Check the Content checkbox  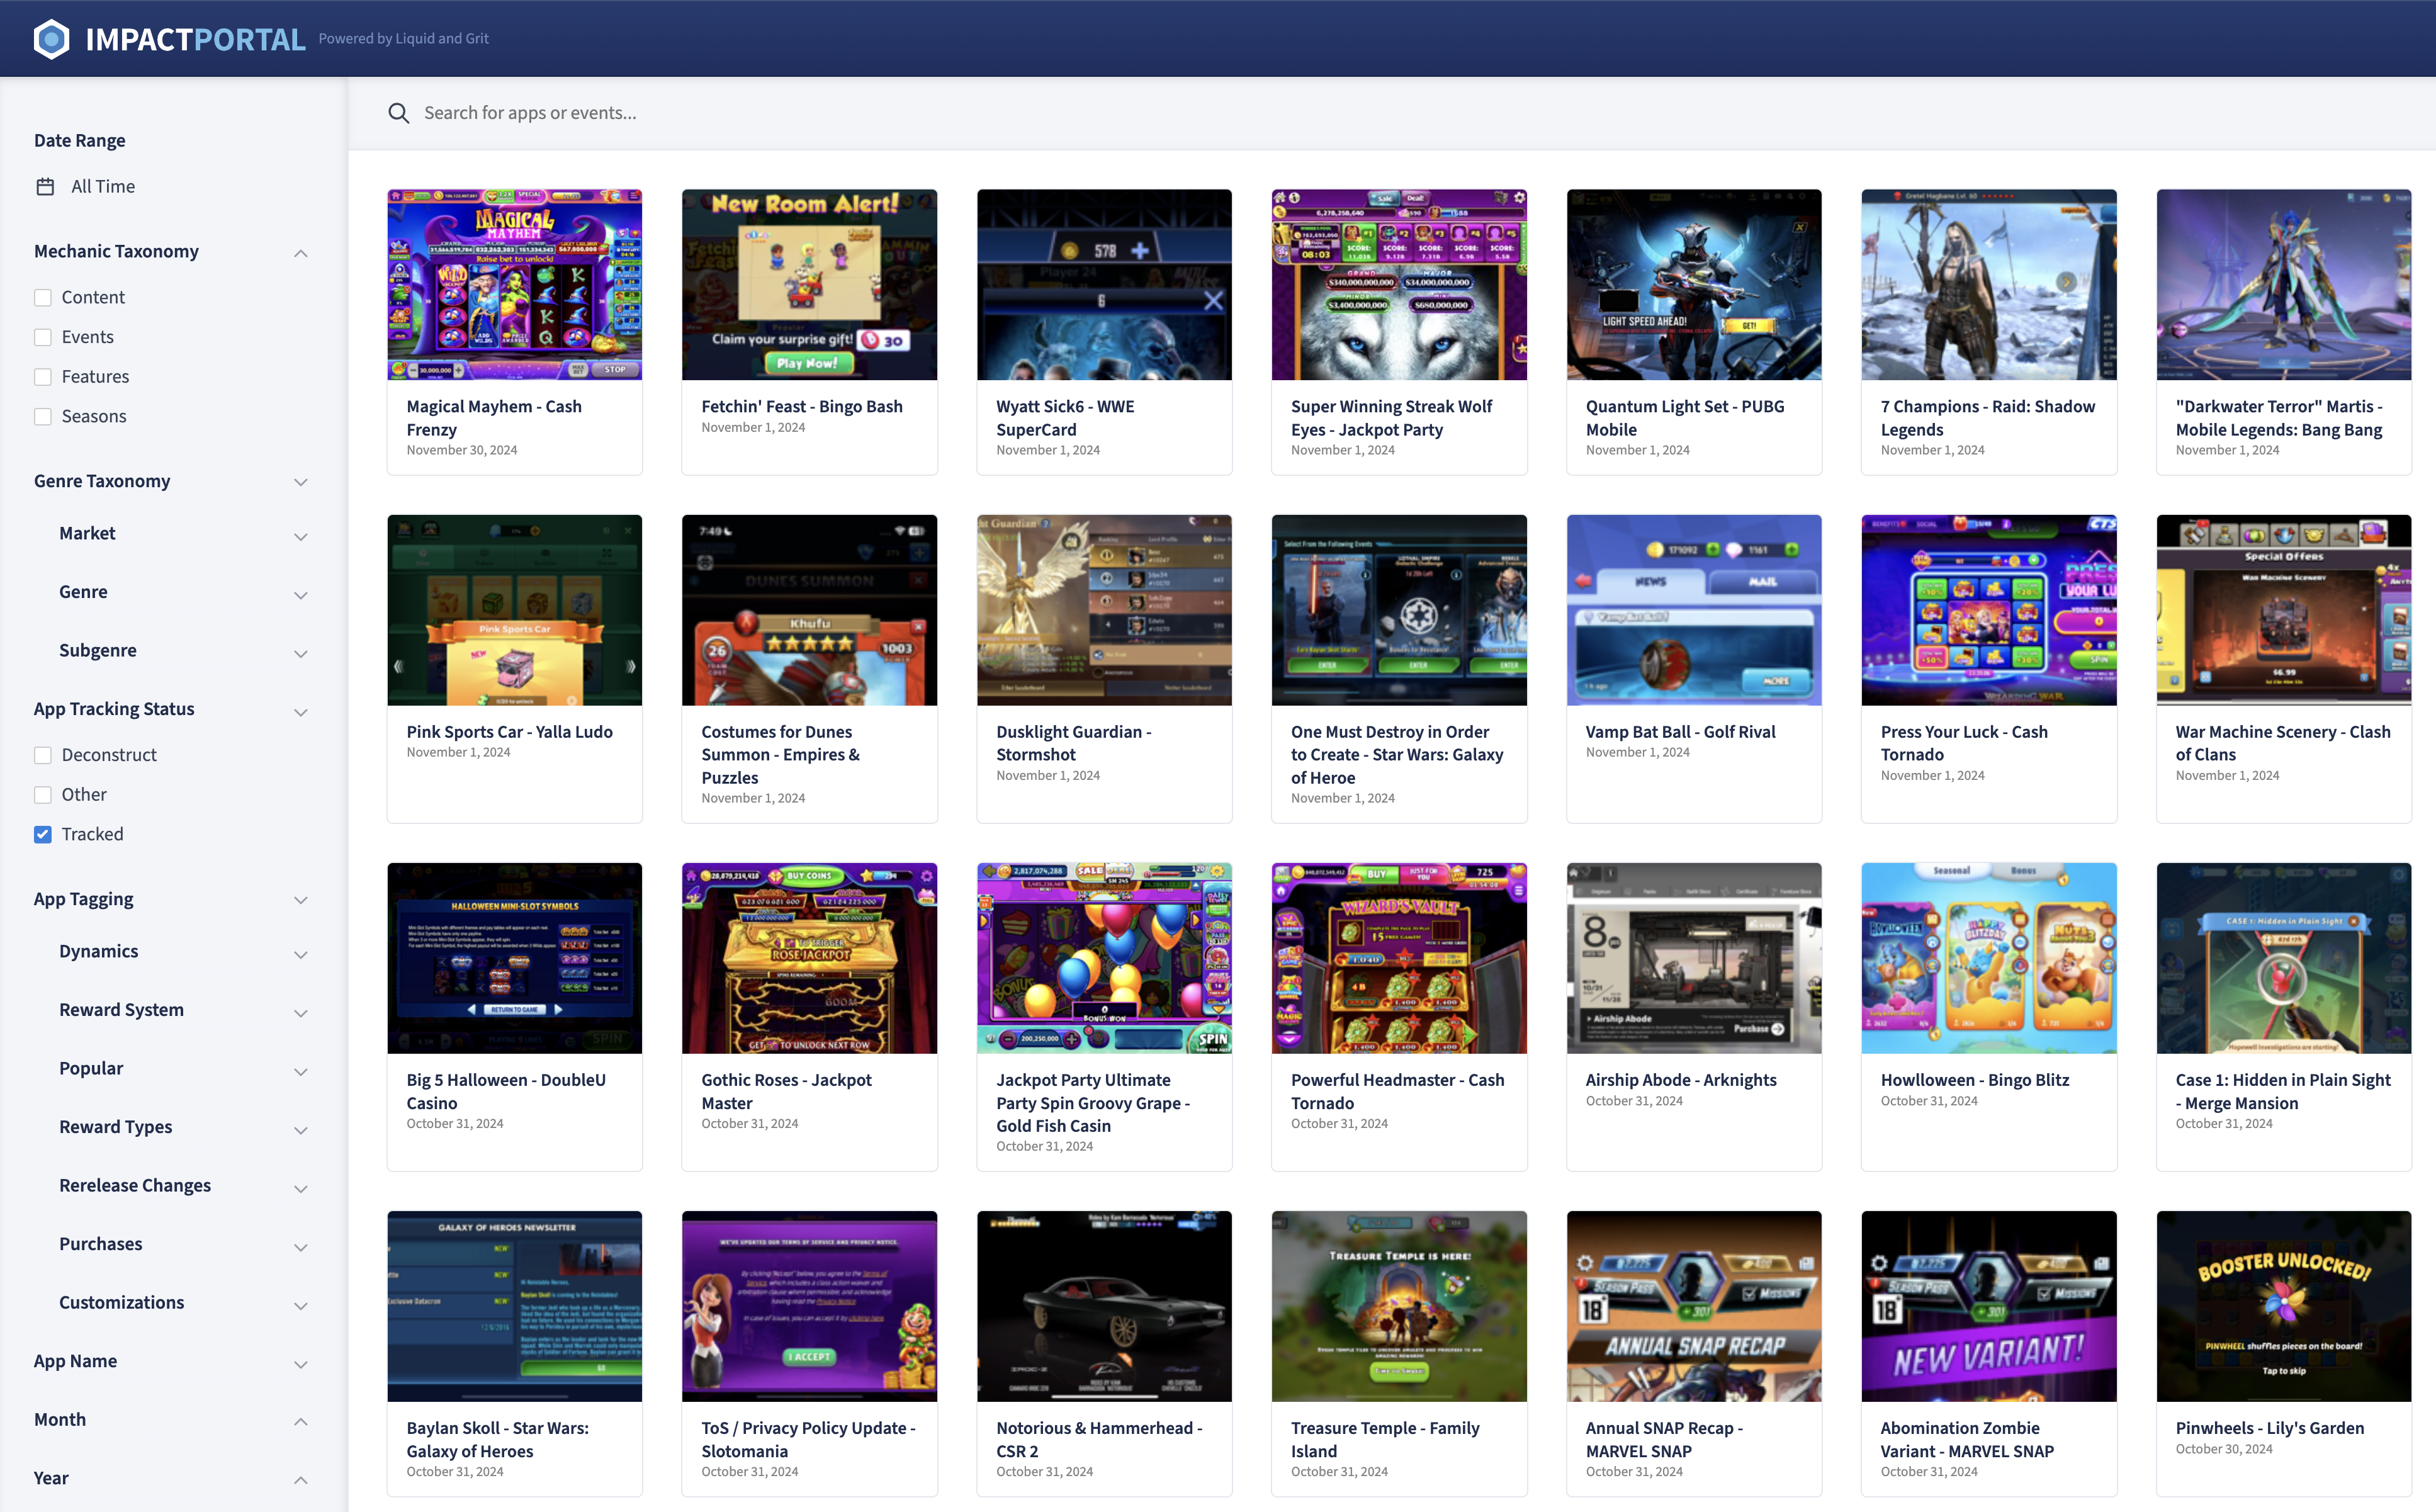coord(43,297)
